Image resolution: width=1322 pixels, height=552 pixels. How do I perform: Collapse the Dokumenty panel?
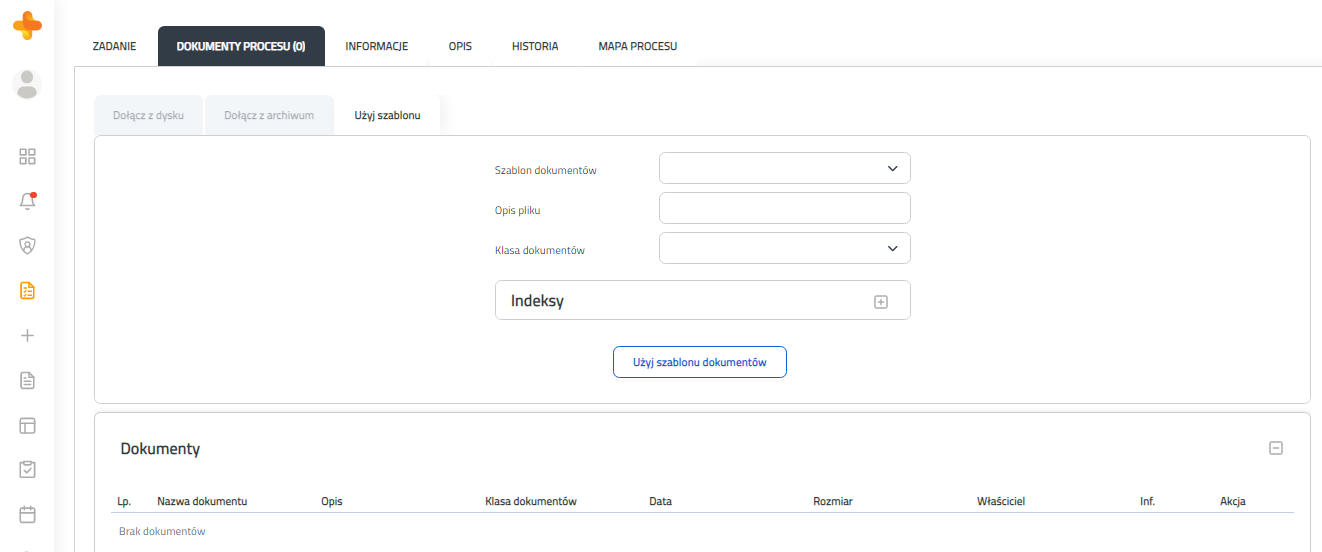pos(1276,449)
